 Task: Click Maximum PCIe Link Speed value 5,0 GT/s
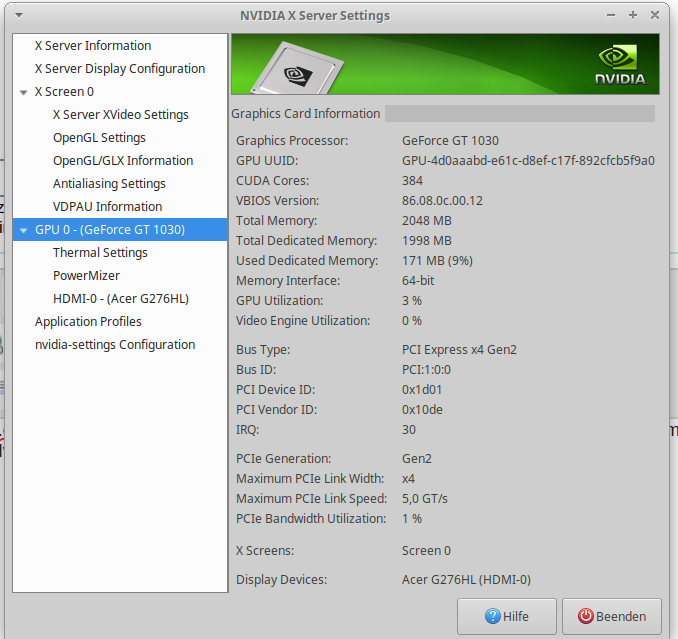[x=425, y=498]
